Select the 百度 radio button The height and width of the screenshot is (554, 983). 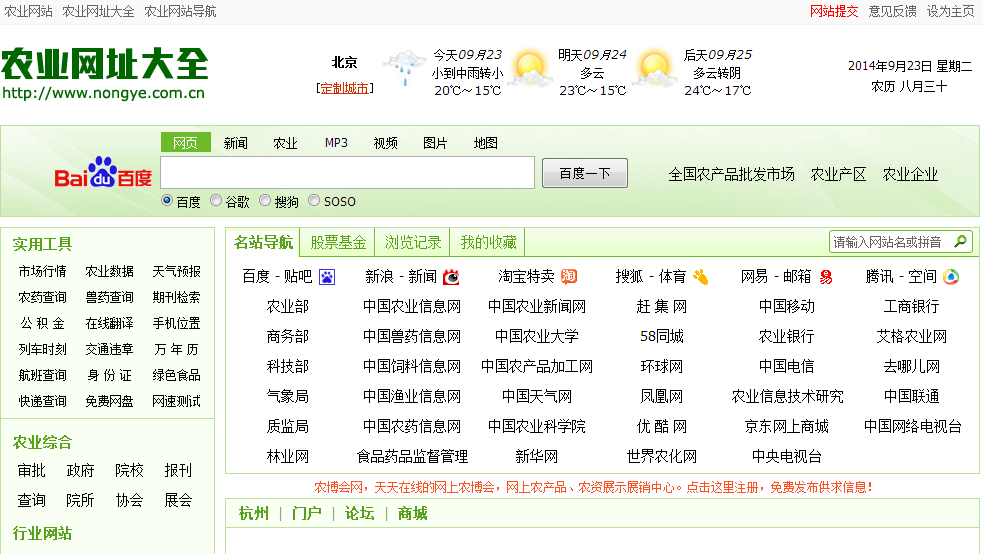[167, 201]
